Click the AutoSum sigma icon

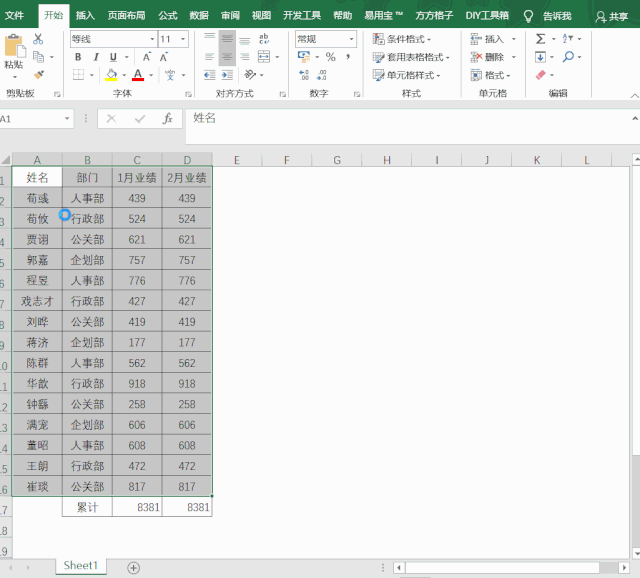pos(540,39)
